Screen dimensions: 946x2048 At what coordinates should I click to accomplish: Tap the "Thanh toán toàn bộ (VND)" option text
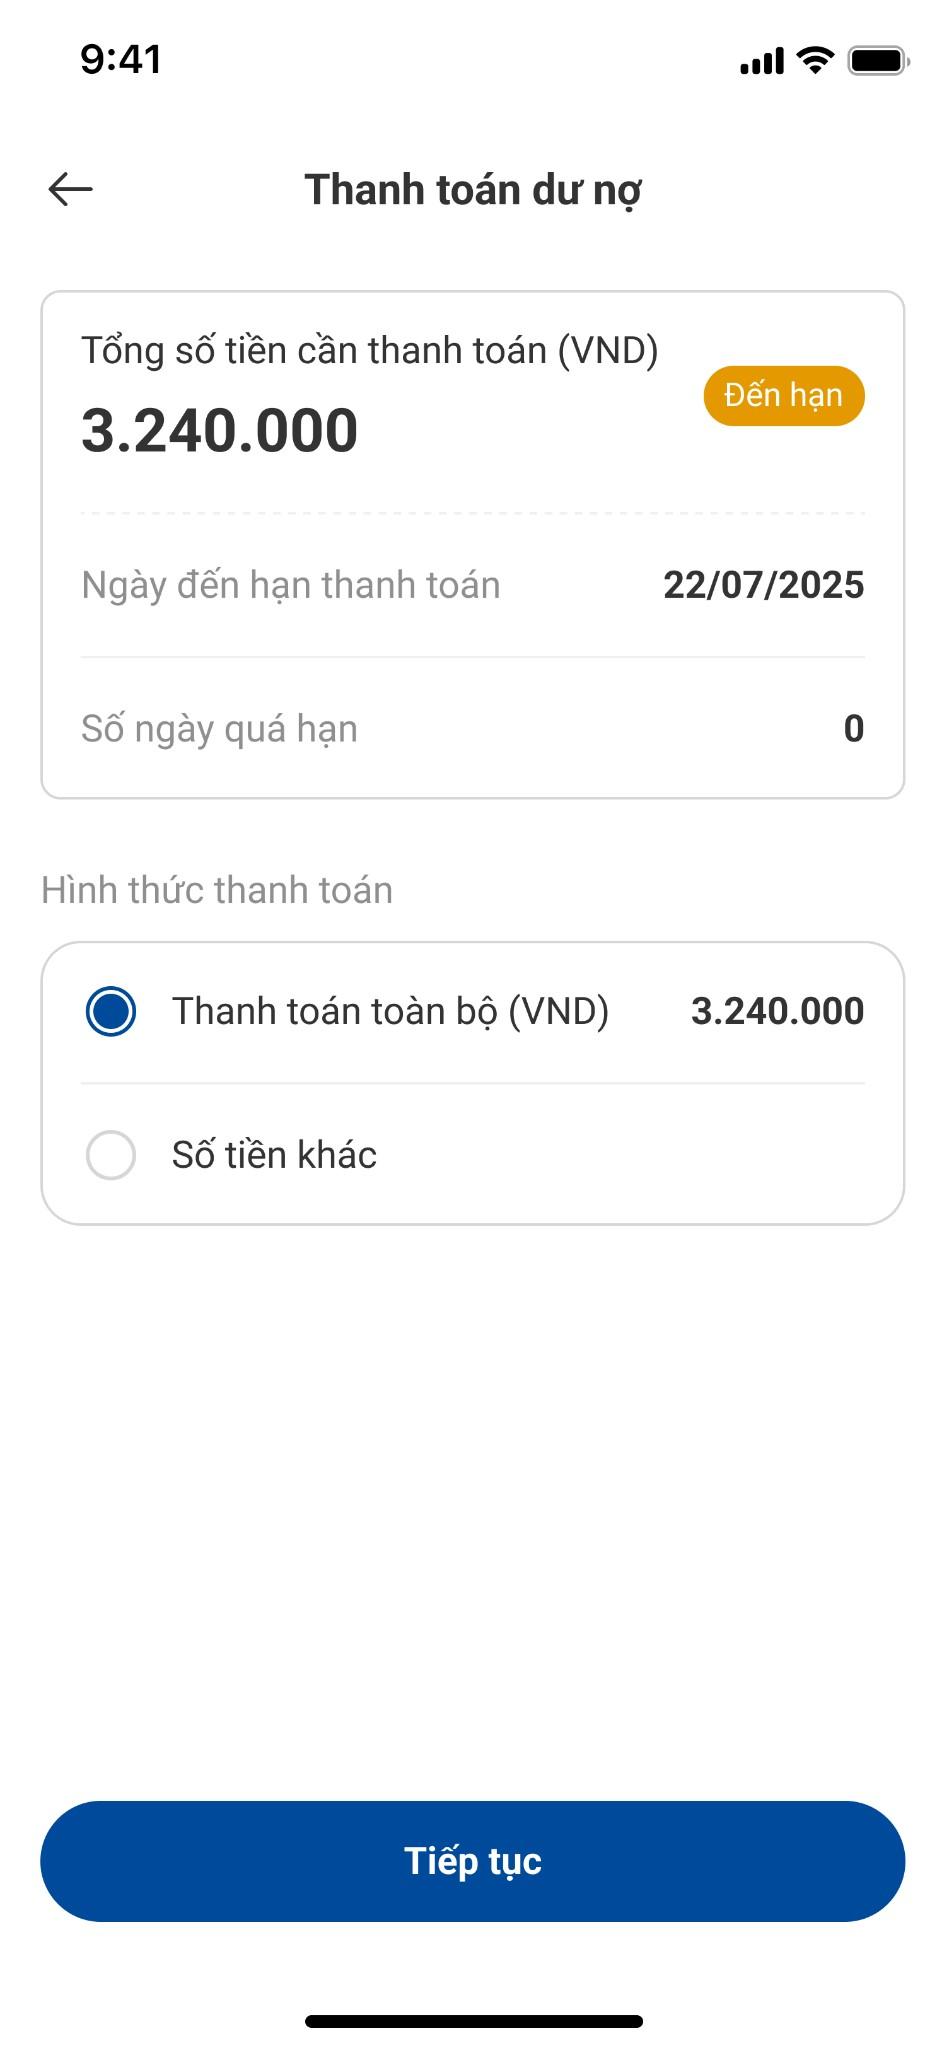pos(390,1011)
